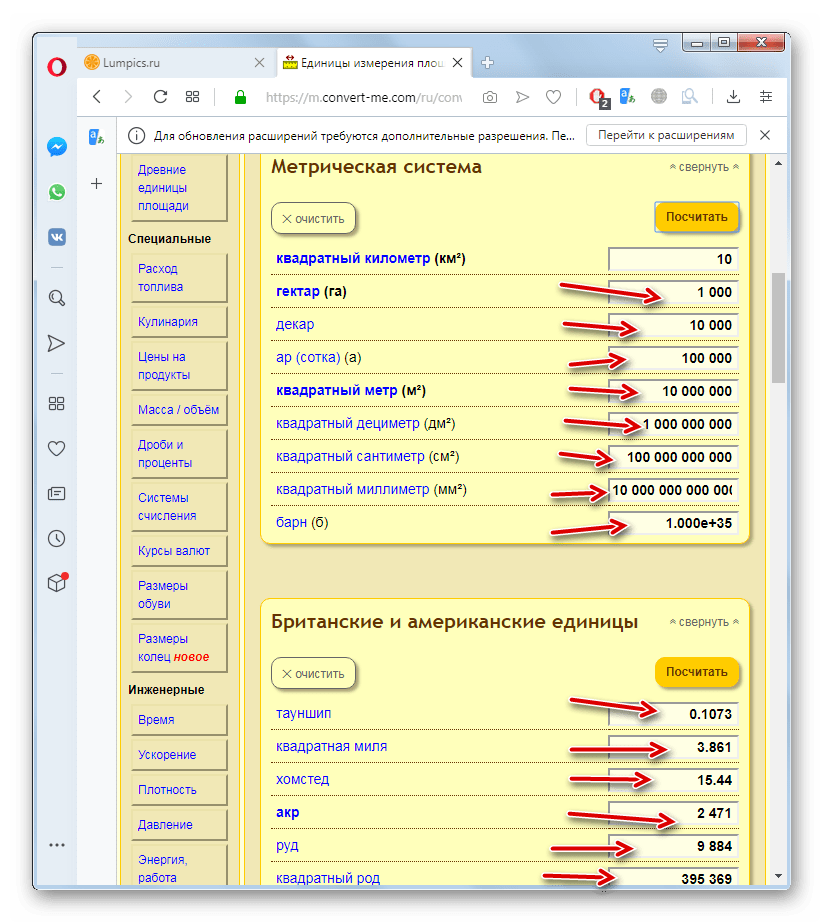824x923 pixels.
Task: Click the квадратный километр input field
Action: click(x=673, y=259)
